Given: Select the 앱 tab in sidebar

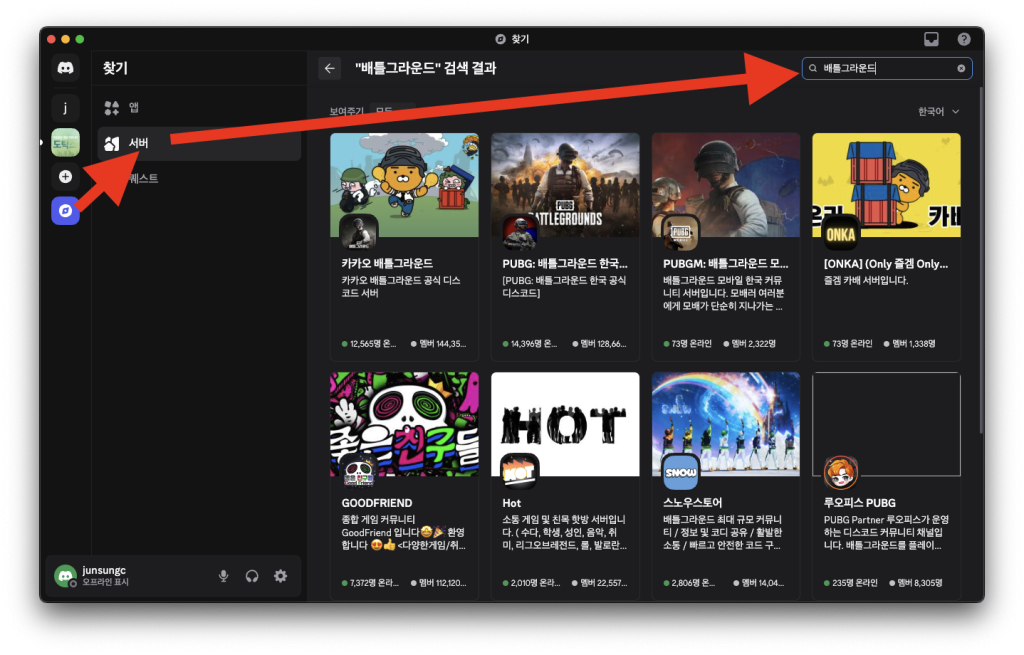Looking at the screenshot, I should (x=133, y=107).
